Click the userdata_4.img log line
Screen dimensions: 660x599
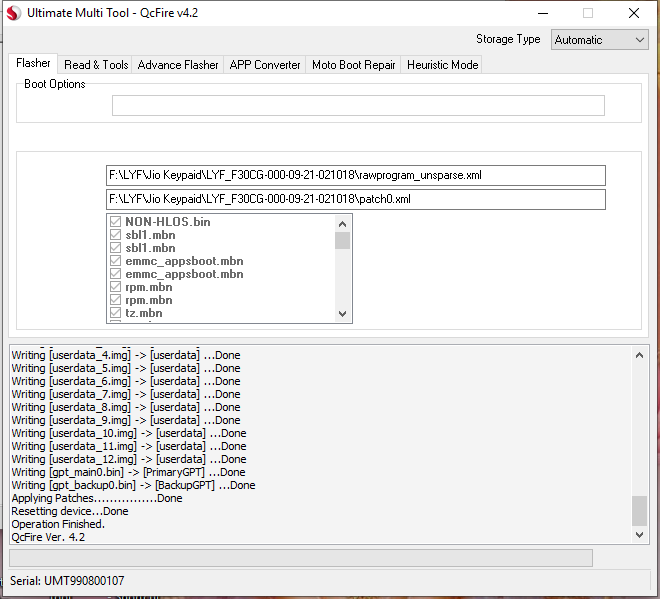(x=126, y=355)
